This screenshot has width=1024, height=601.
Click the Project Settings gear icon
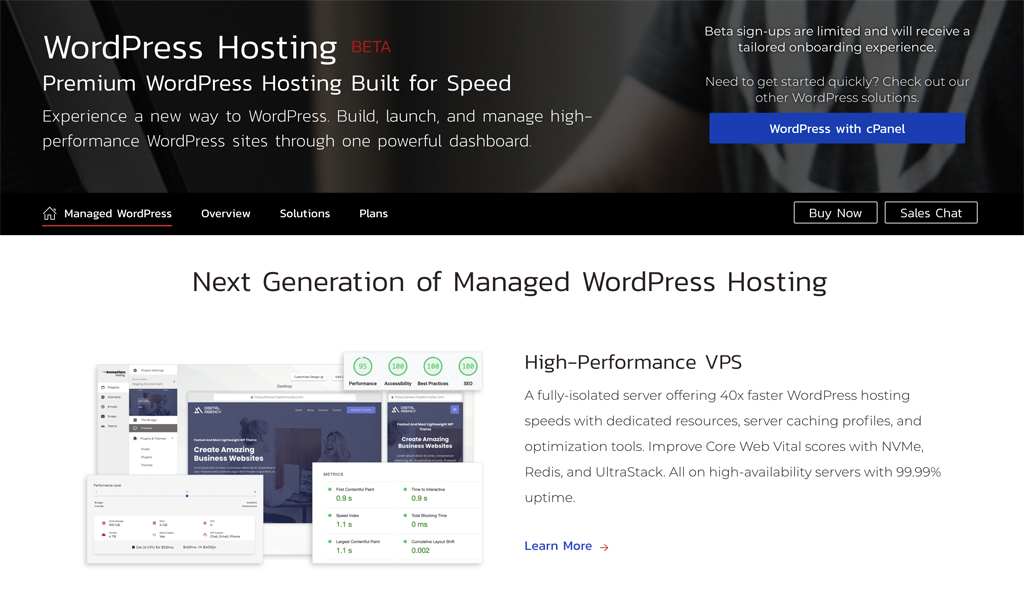[135, 370]
